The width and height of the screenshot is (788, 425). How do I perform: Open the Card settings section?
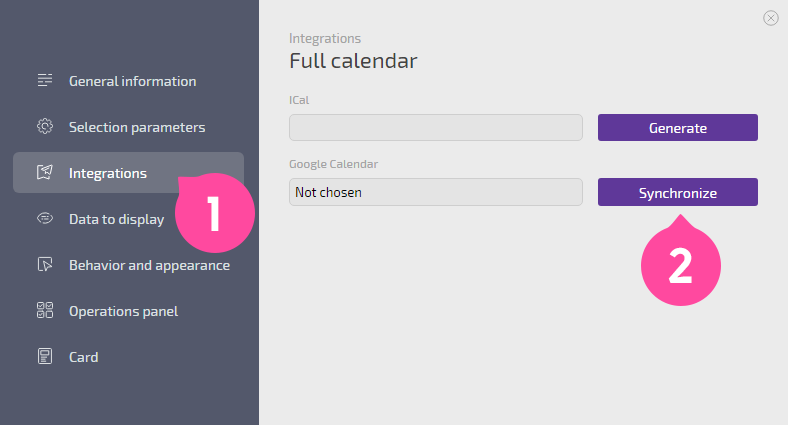pos(83,357)
